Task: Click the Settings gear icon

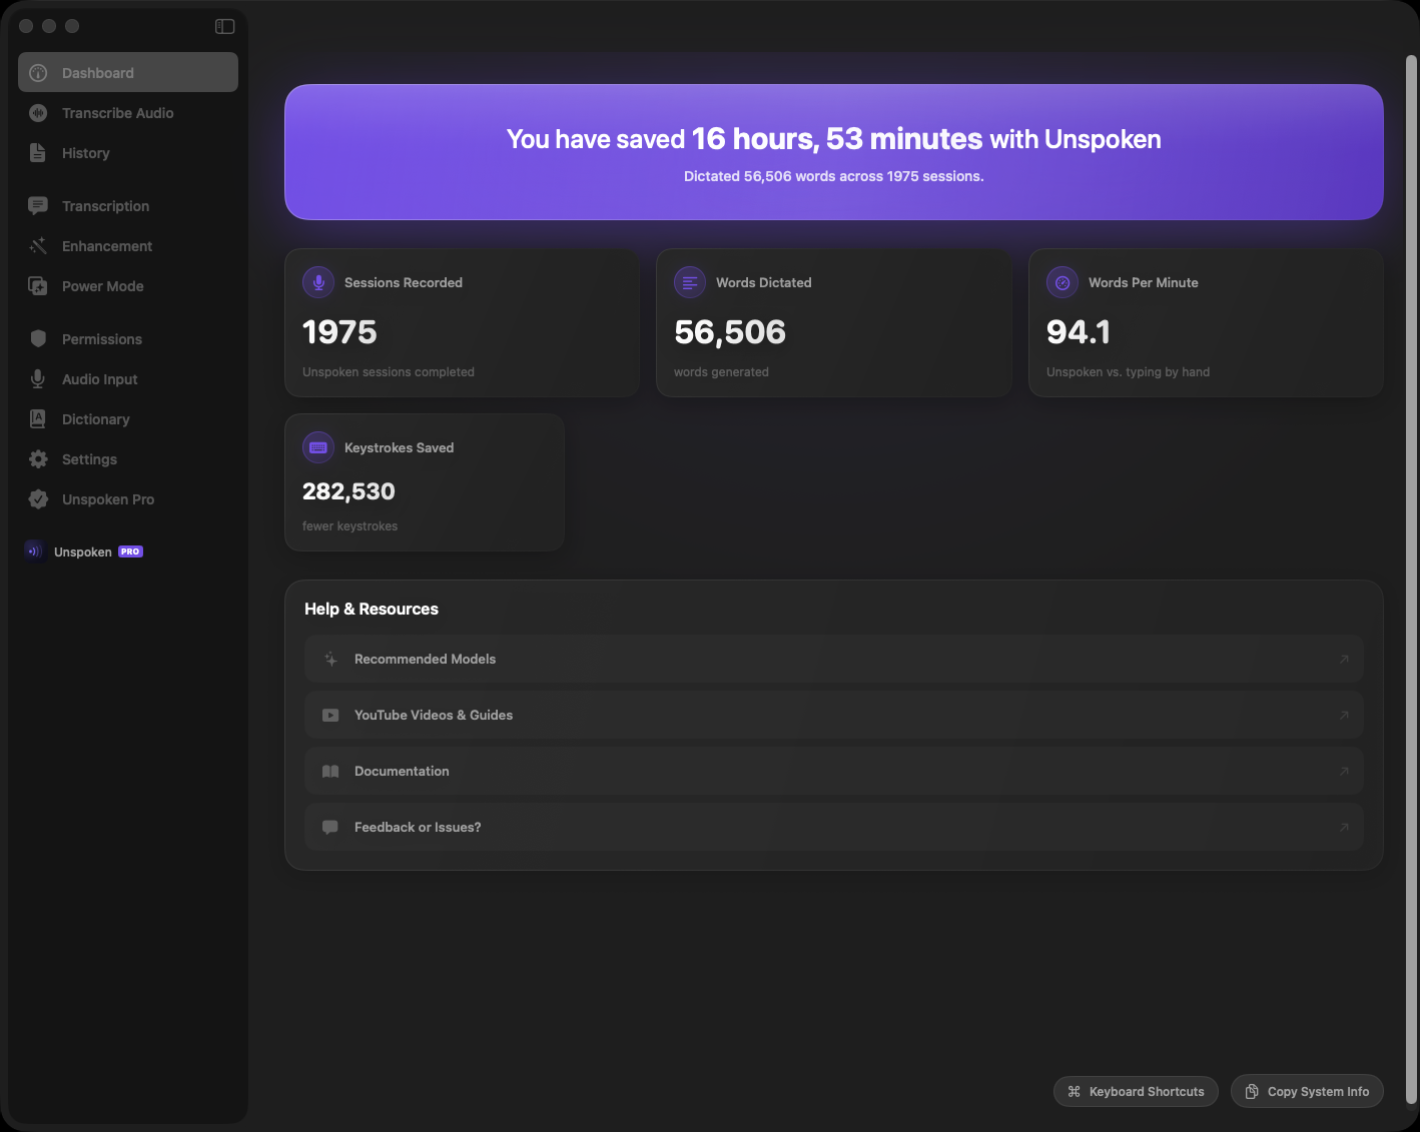Action: 38,459
